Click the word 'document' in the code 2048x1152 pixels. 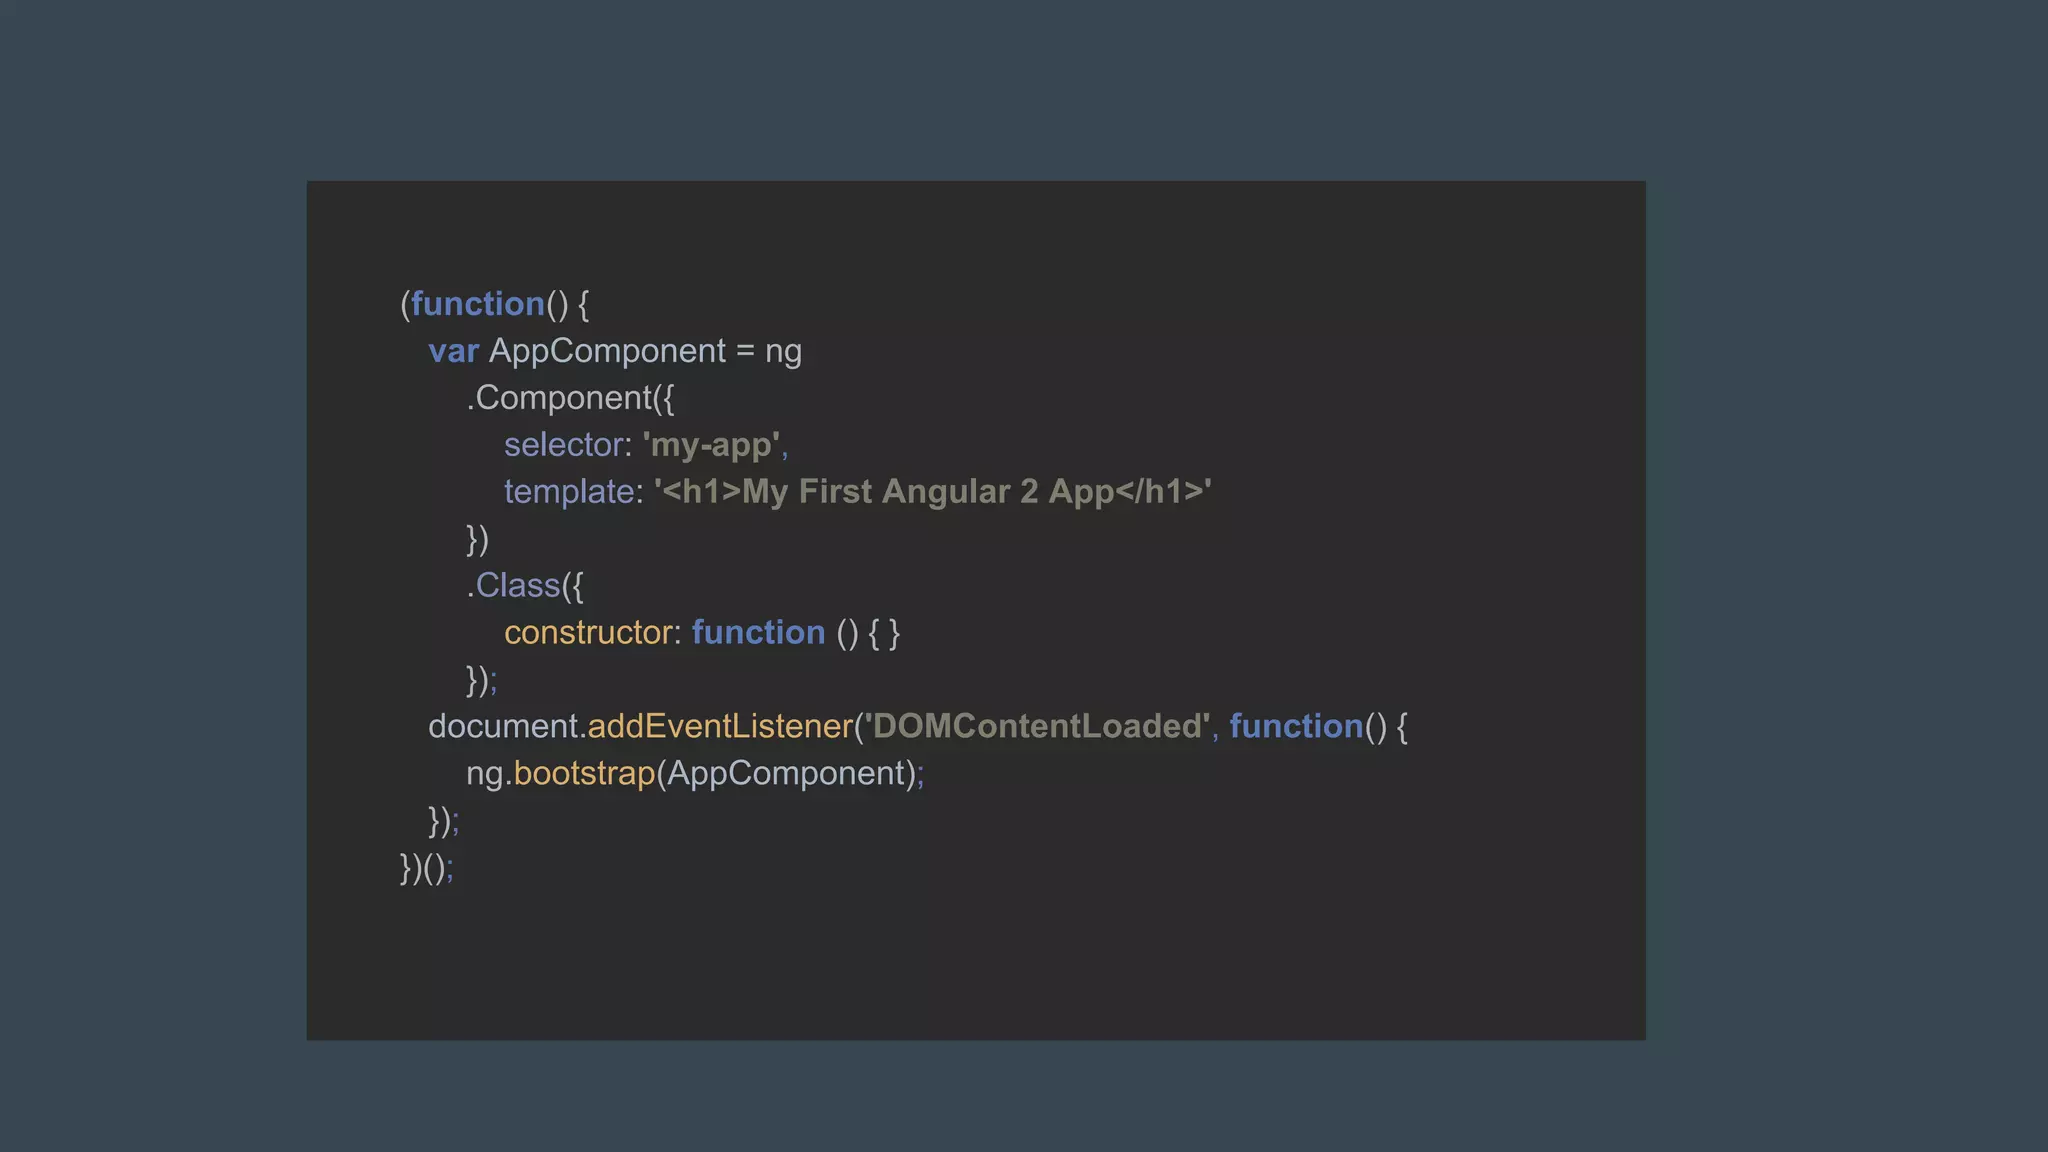click(x=503, y=726)
